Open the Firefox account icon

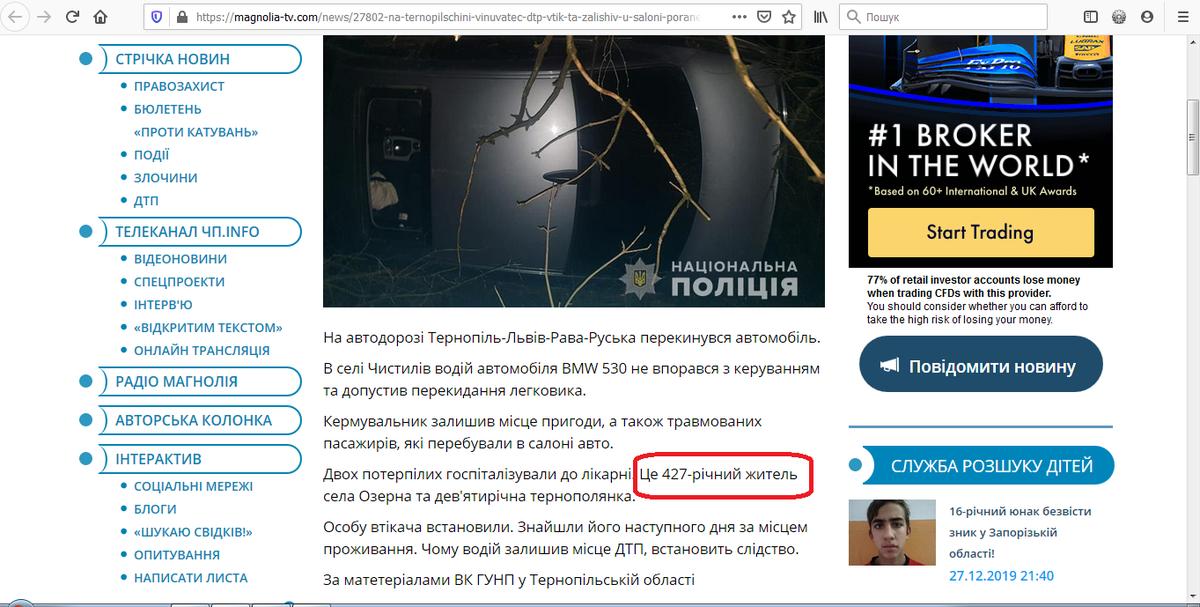tap(1118, 17)
